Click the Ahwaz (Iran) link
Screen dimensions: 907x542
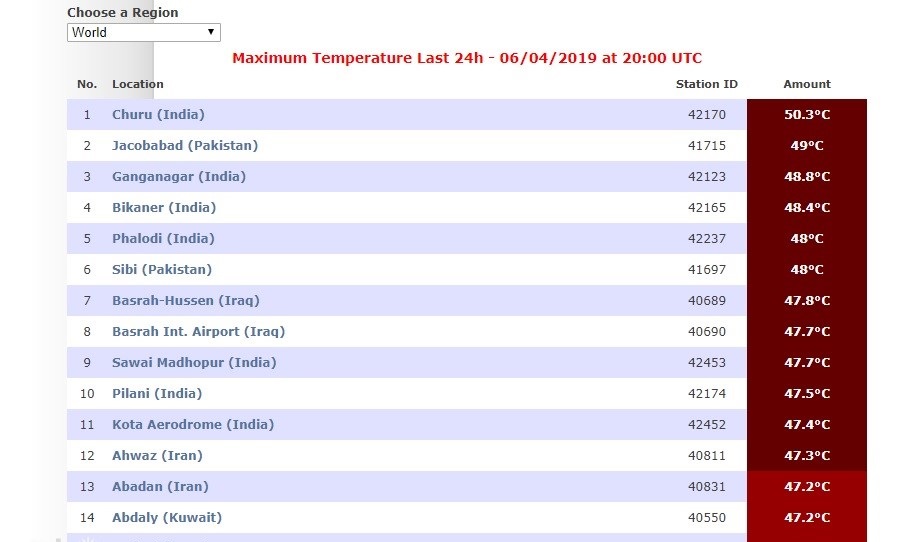click(x=157, y=456)
